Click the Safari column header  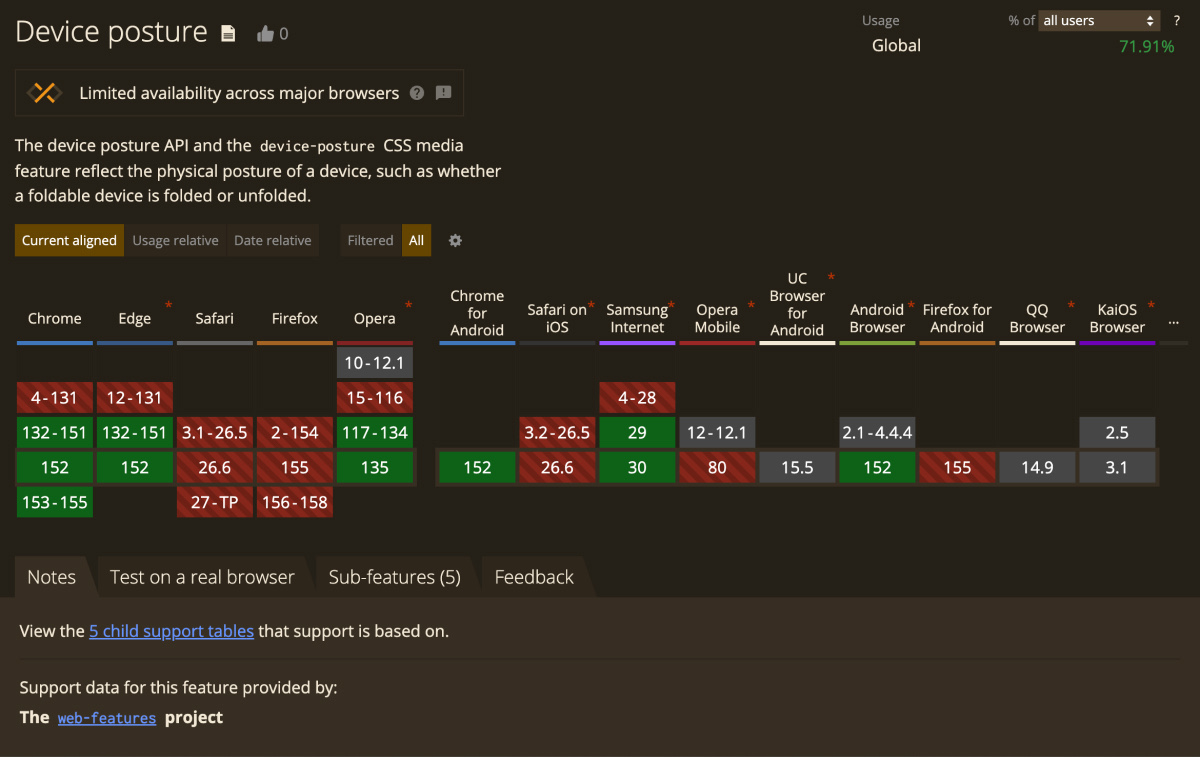215,319
